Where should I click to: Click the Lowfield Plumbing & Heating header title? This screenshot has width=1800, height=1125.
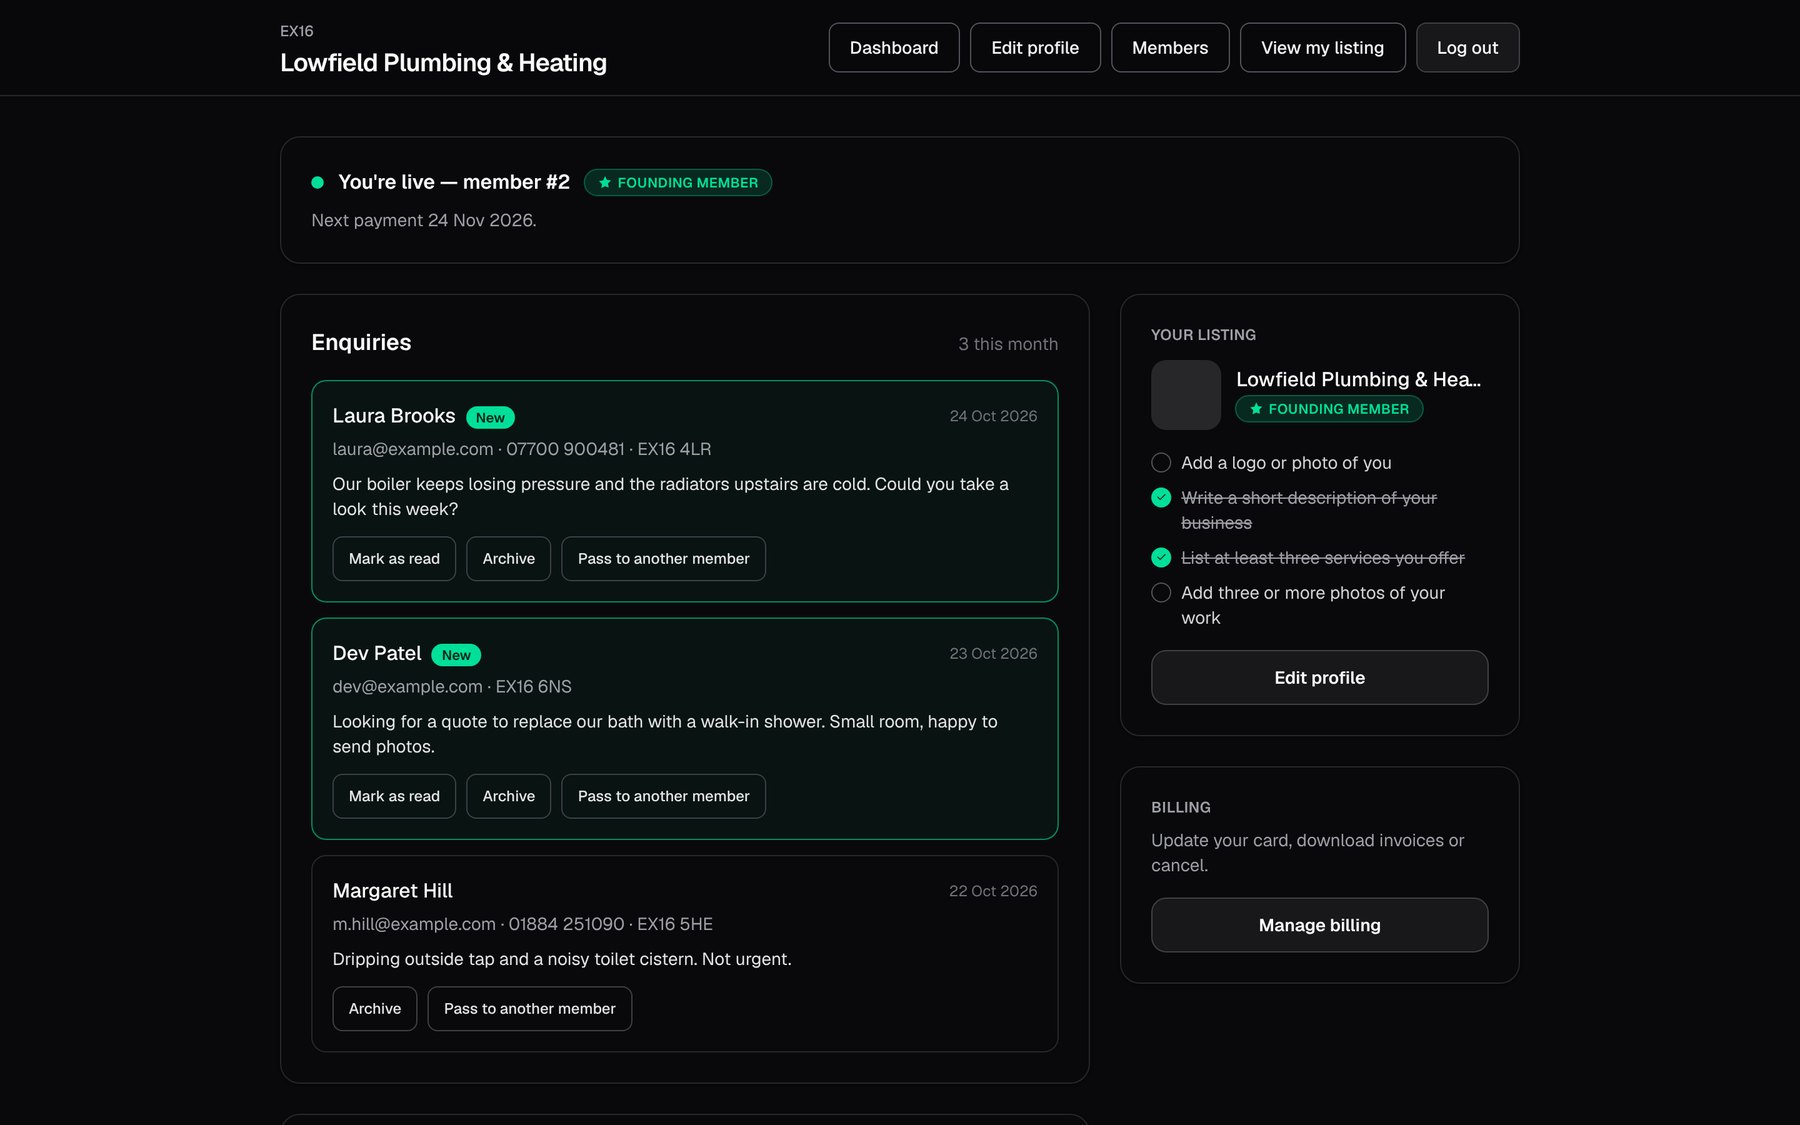click(443, 63)
